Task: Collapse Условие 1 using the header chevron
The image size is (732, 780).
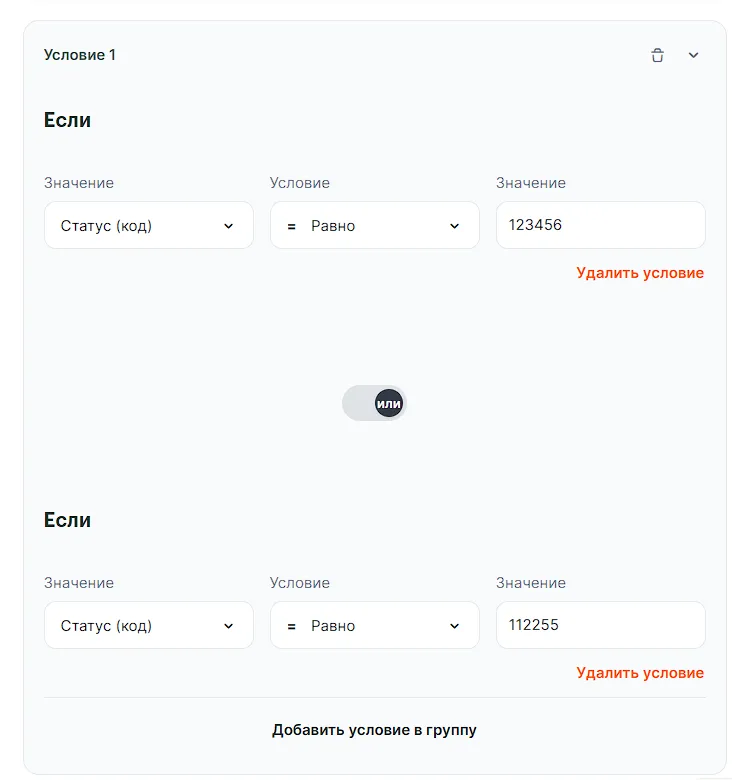Action: coord(694,56)
